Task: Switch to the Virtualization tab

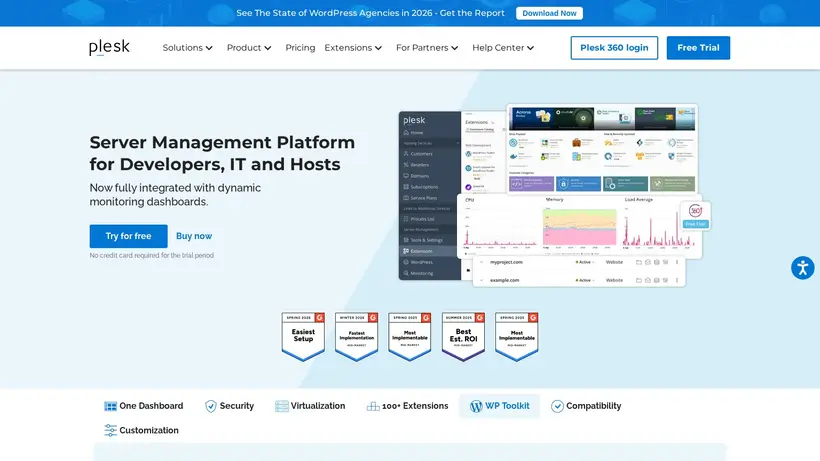Action: pyautogui.click(x=310, y=406)
